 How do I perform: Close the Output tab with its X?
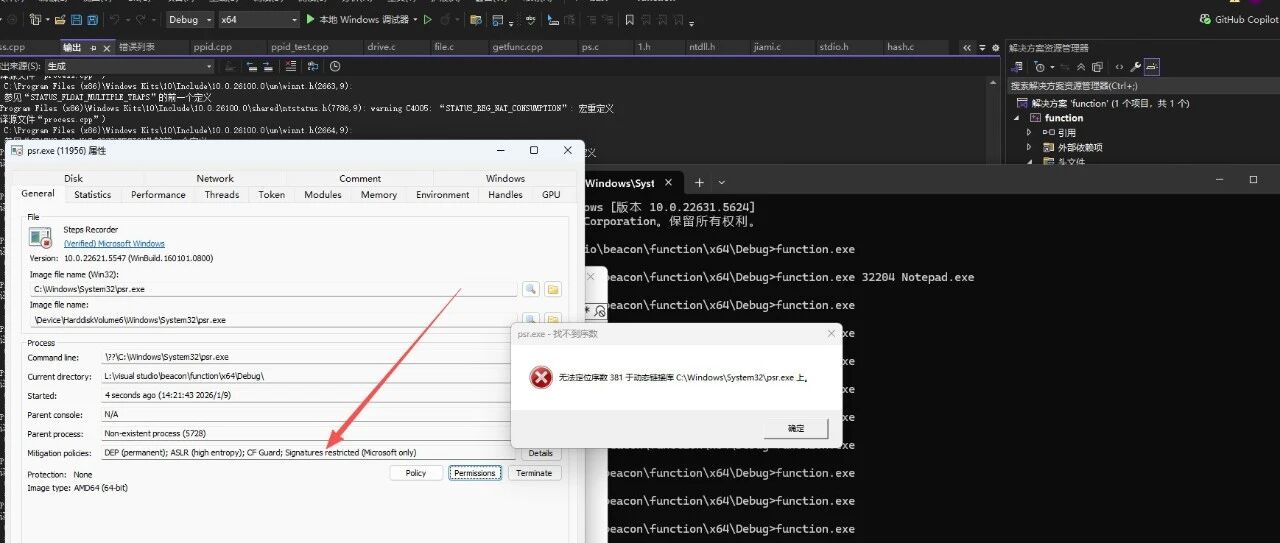(107, 47)
